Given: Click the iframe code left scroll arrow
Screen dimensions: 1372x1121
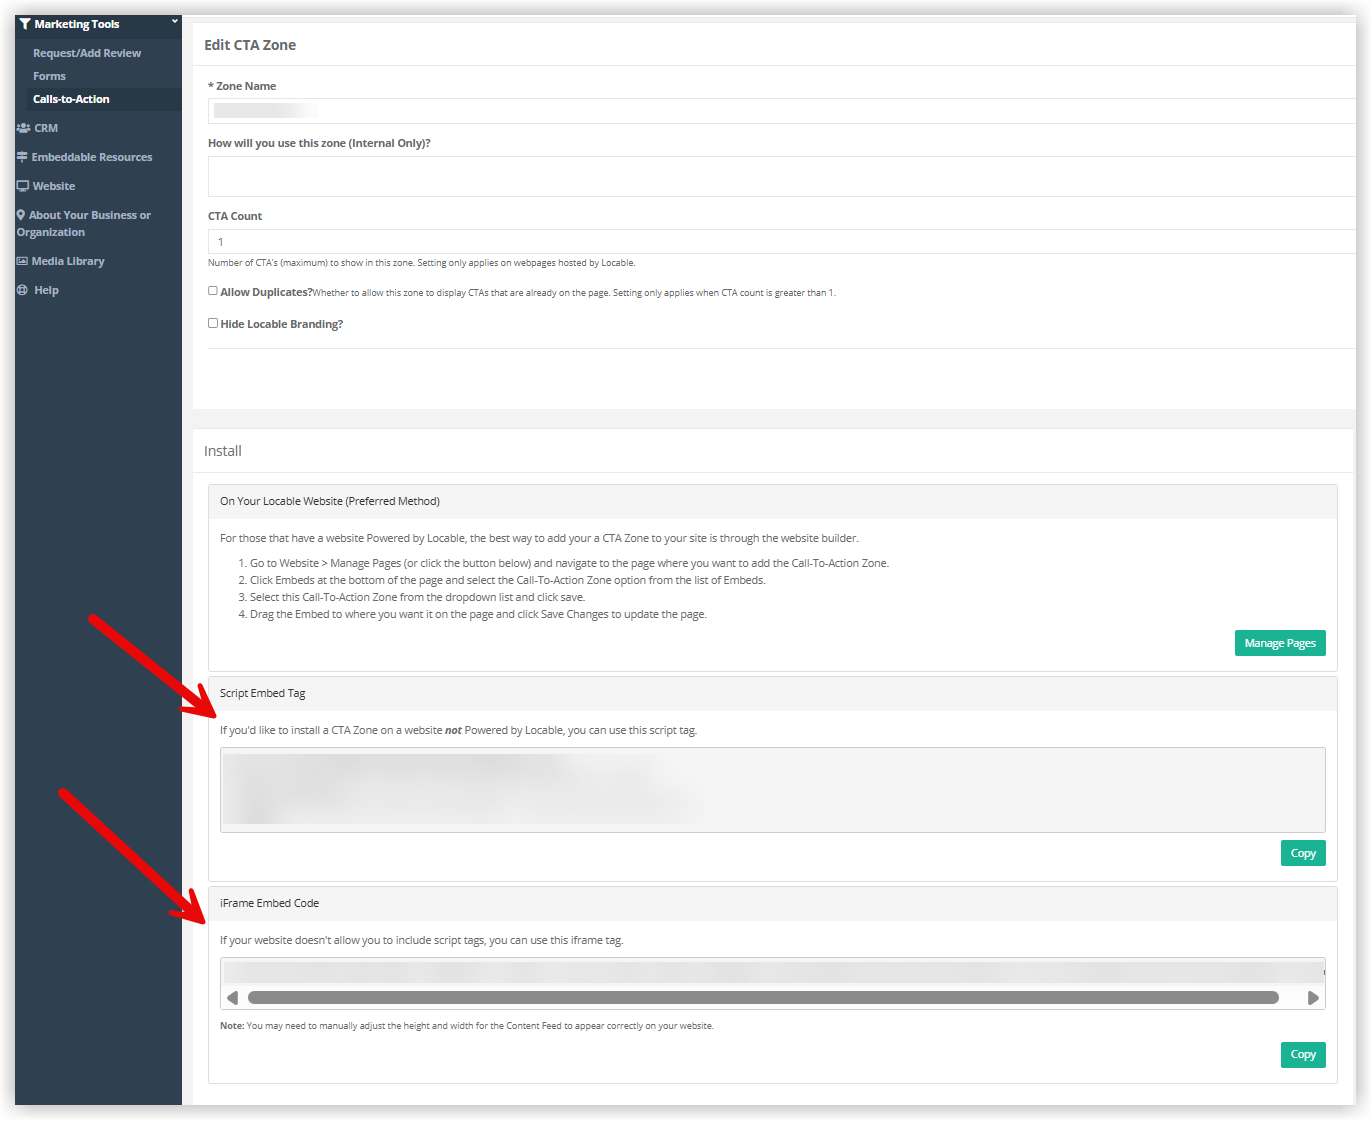Looking at the screenshot, I should pyautogui.click(x=233, y=997).
